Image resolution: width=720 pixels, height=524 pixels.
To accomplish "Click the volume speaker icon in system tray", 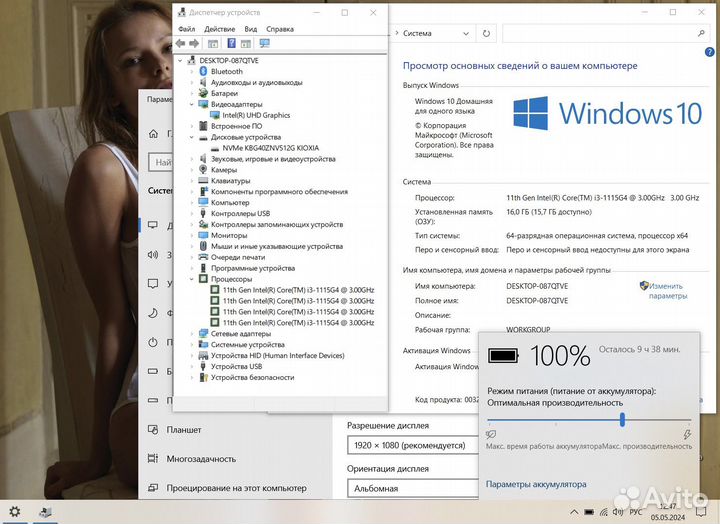I will (x=618, y=512).
